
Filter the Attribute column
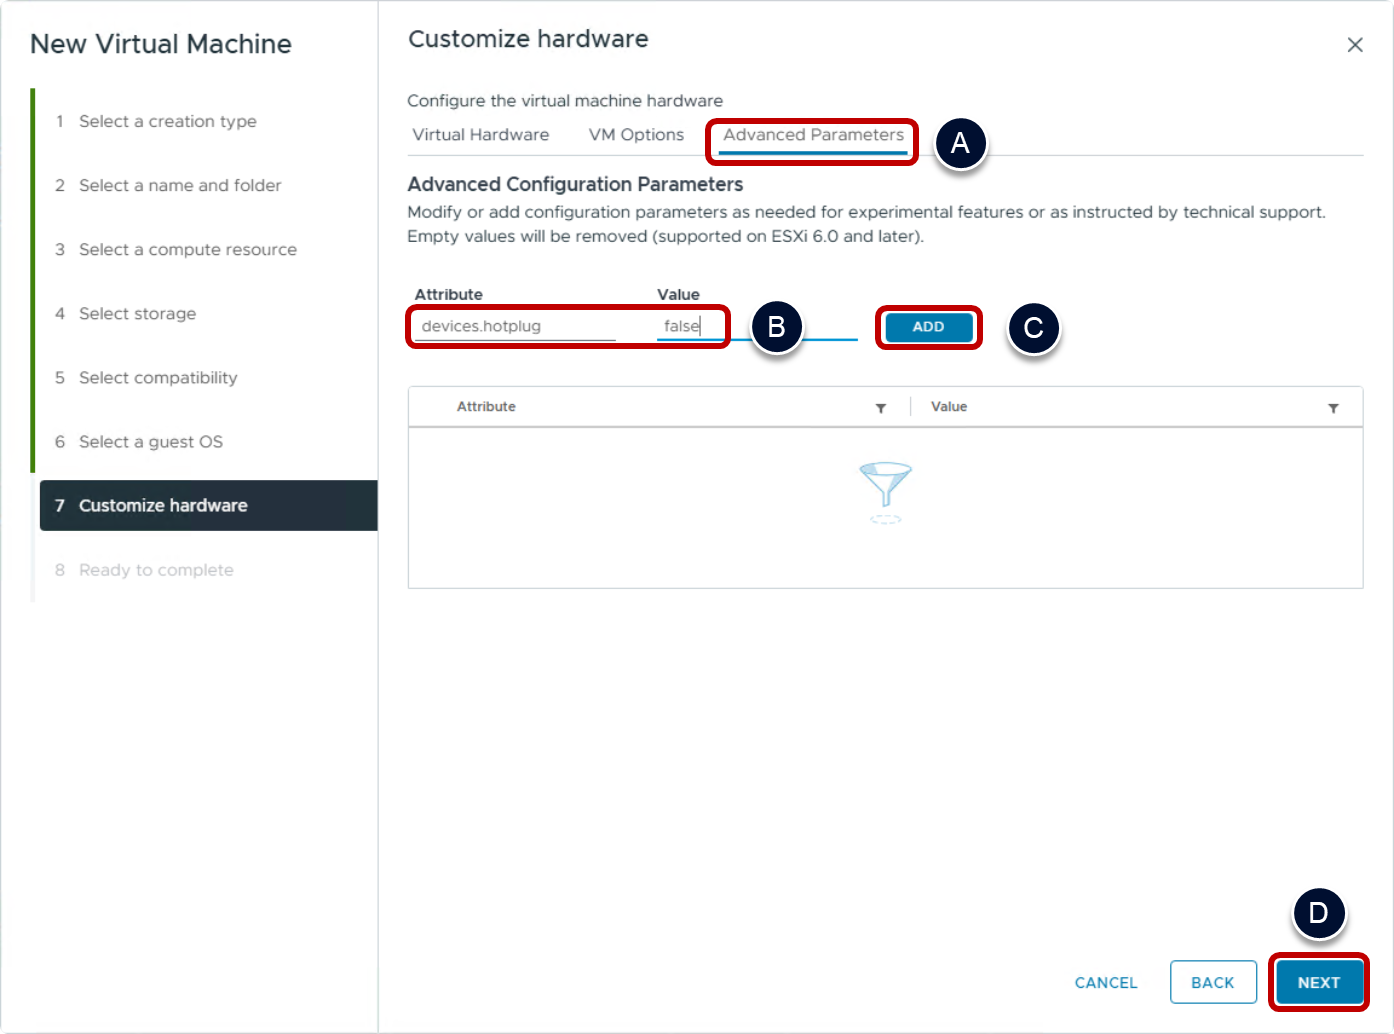(x=881, y=408)
